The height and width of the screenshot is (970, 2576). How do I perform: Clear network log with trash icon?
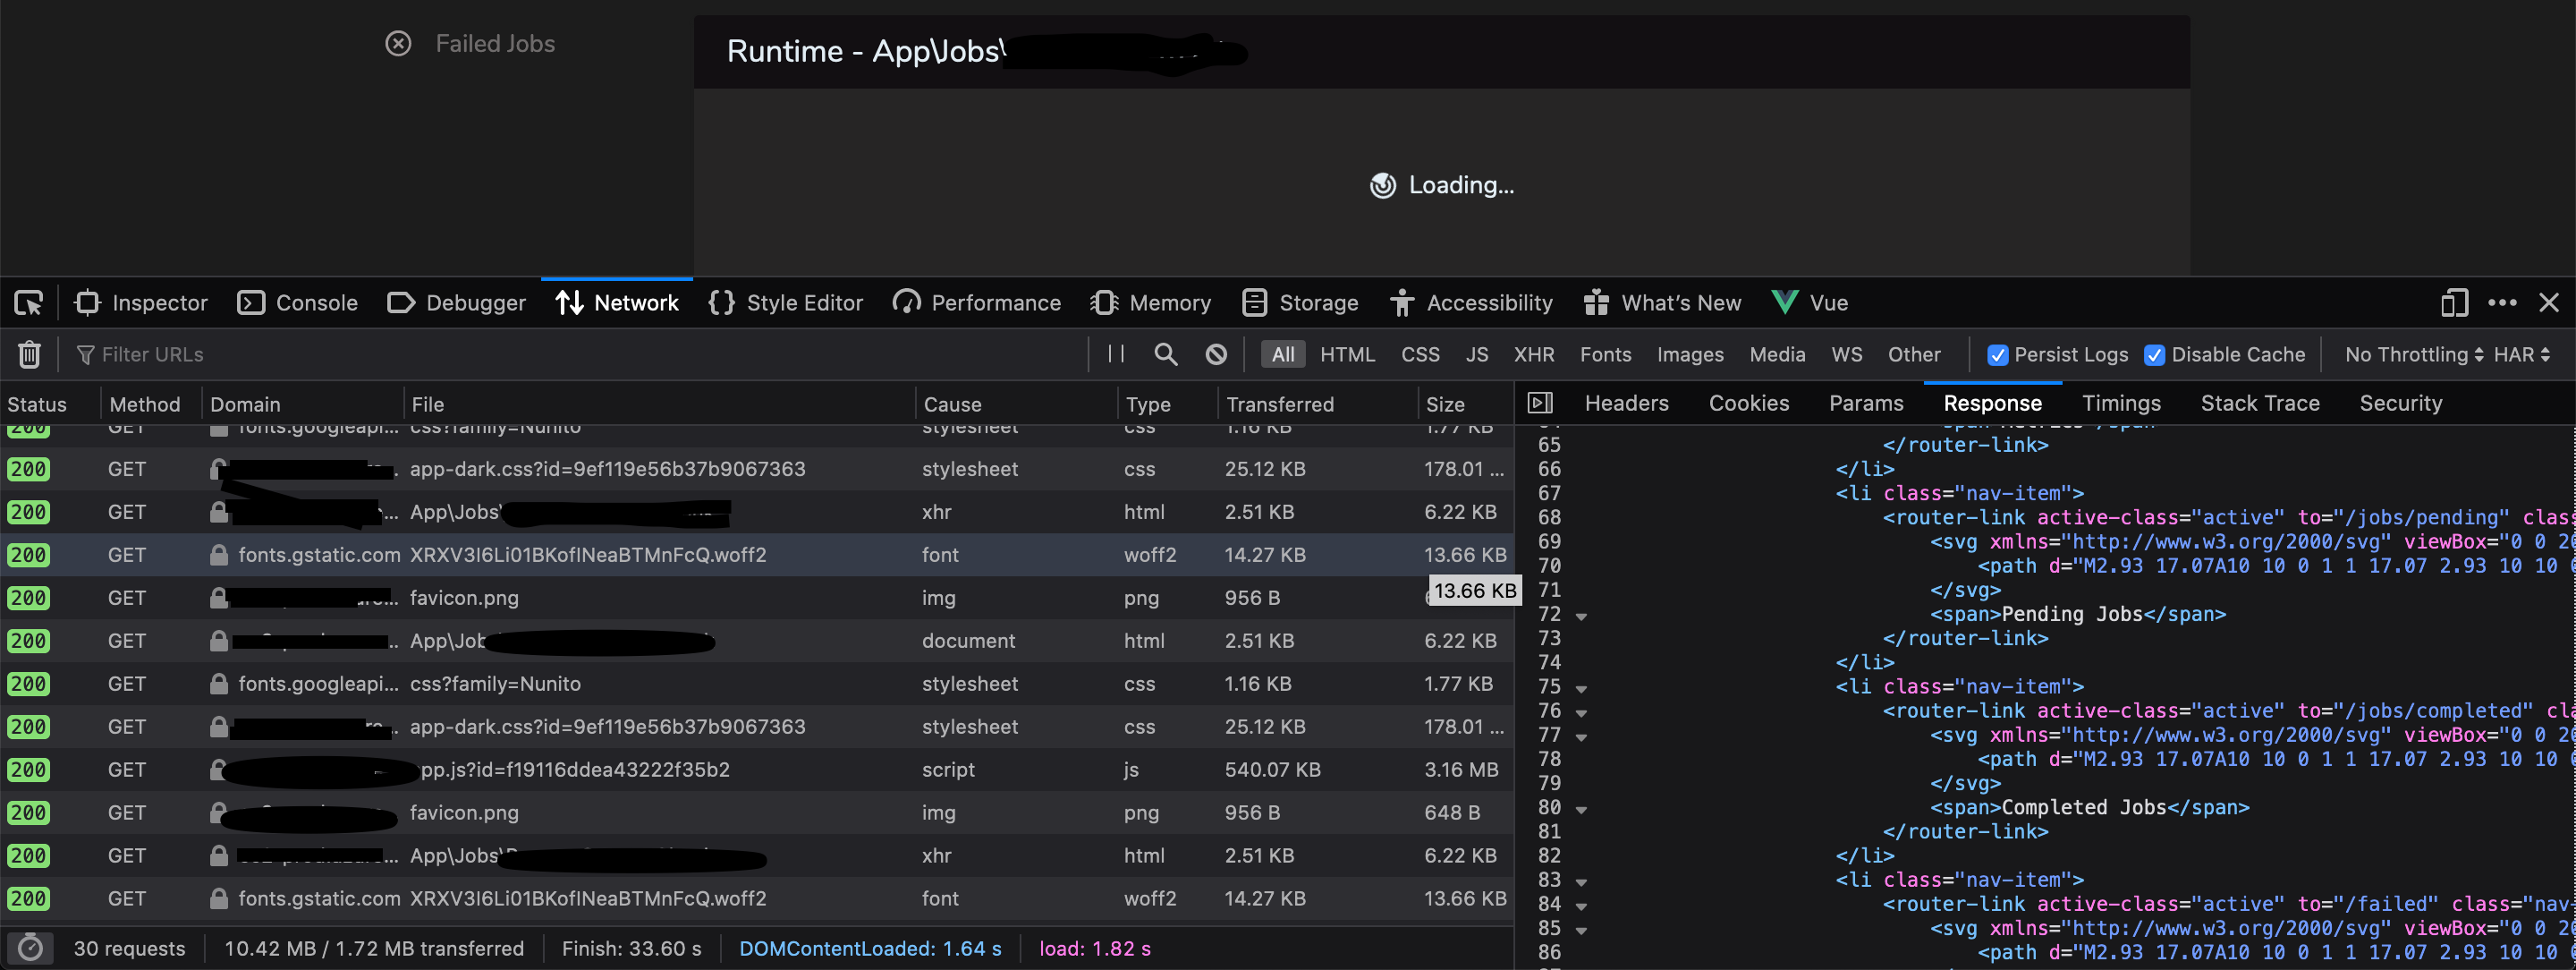tap(29, 354)
